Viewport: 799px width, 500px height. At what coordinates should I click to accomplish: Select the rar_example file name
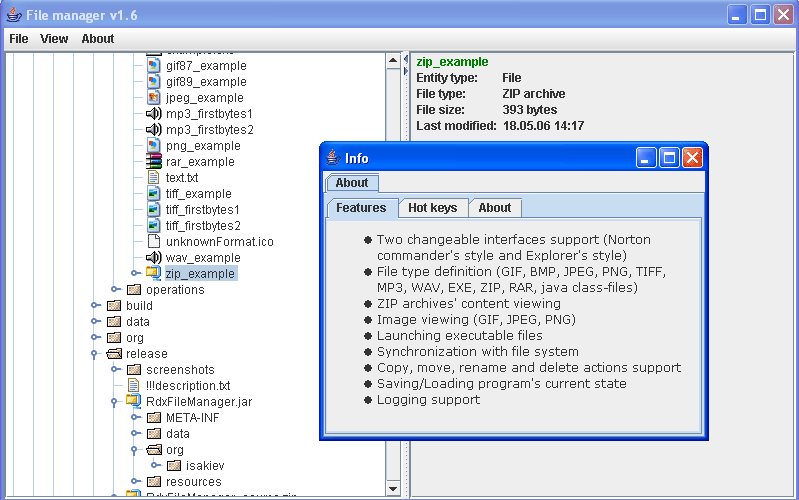(x=200, y=162)
